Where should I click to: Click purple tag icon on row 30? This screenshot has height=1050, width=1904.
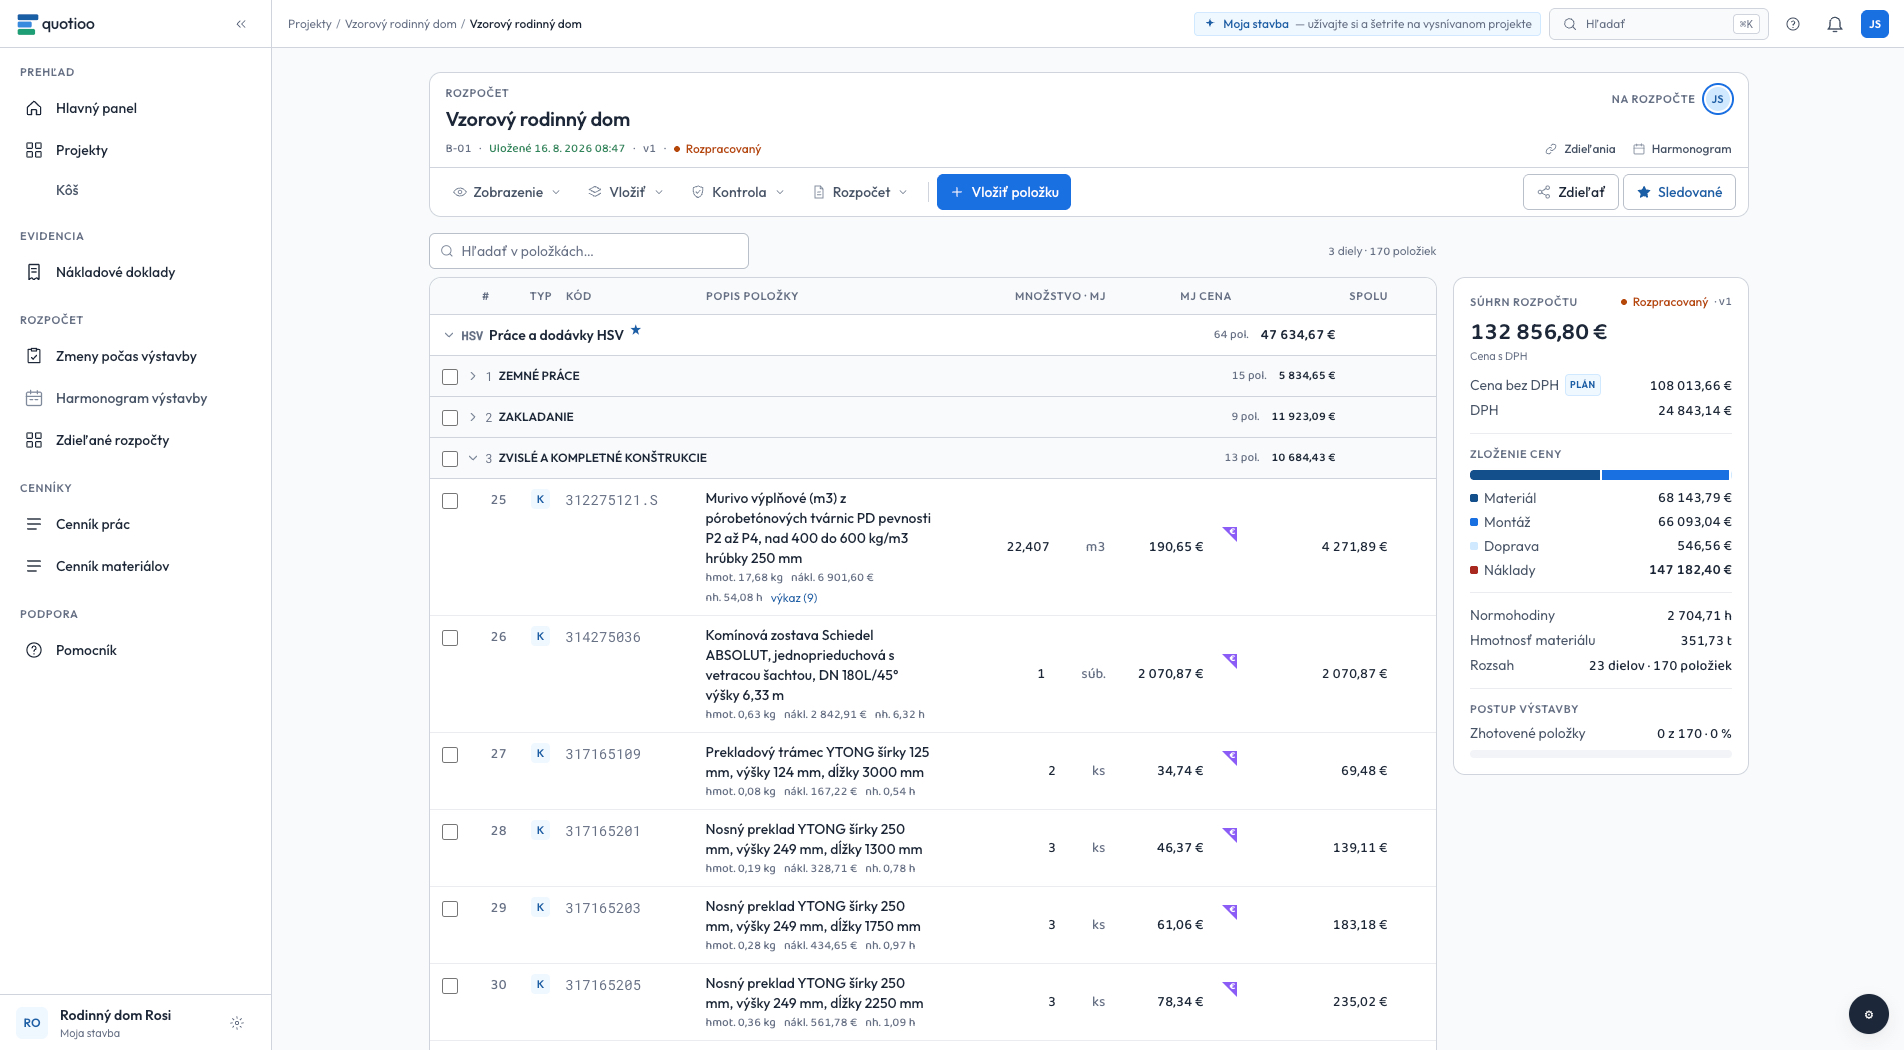click(1230, 989)
